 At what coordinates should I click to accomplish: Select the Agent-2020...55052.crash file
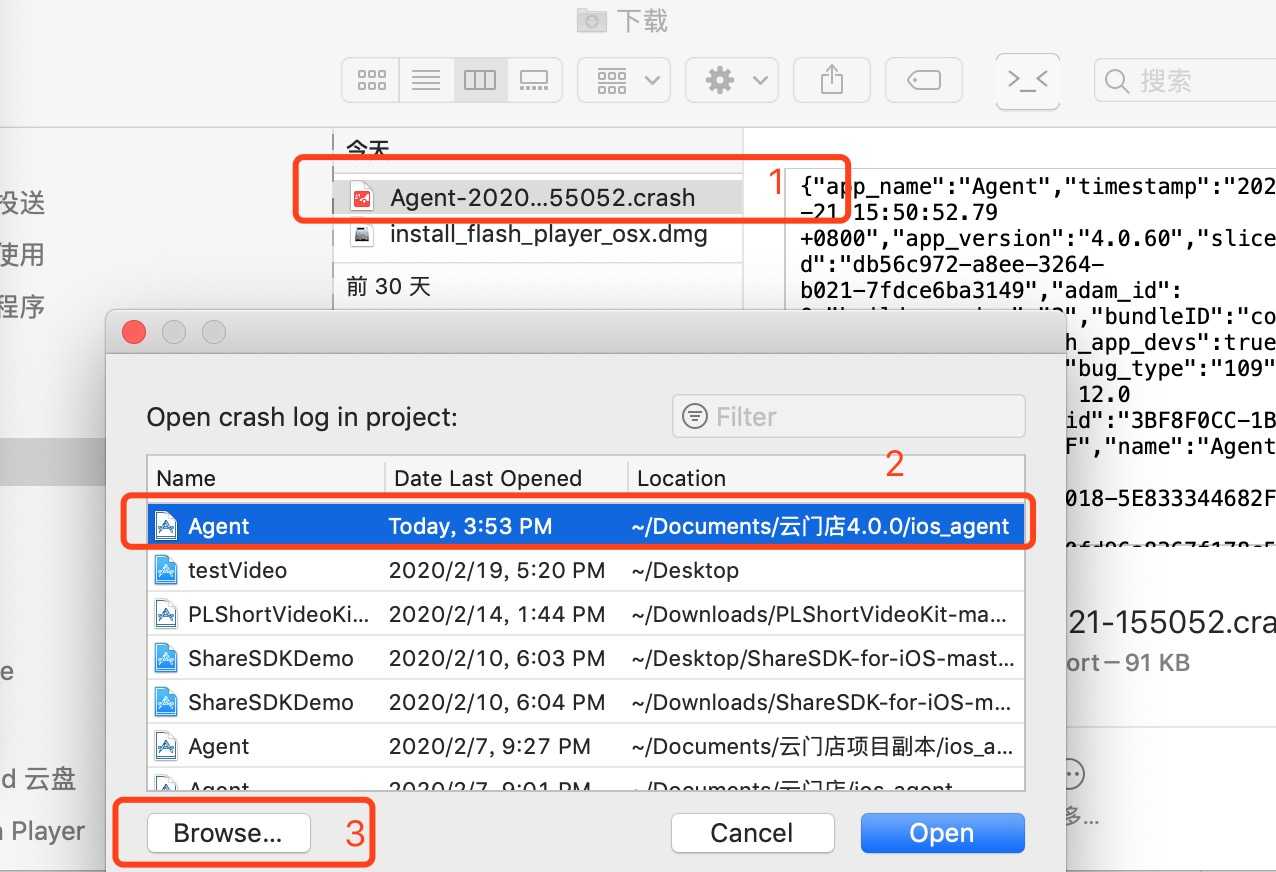(538, 198)
